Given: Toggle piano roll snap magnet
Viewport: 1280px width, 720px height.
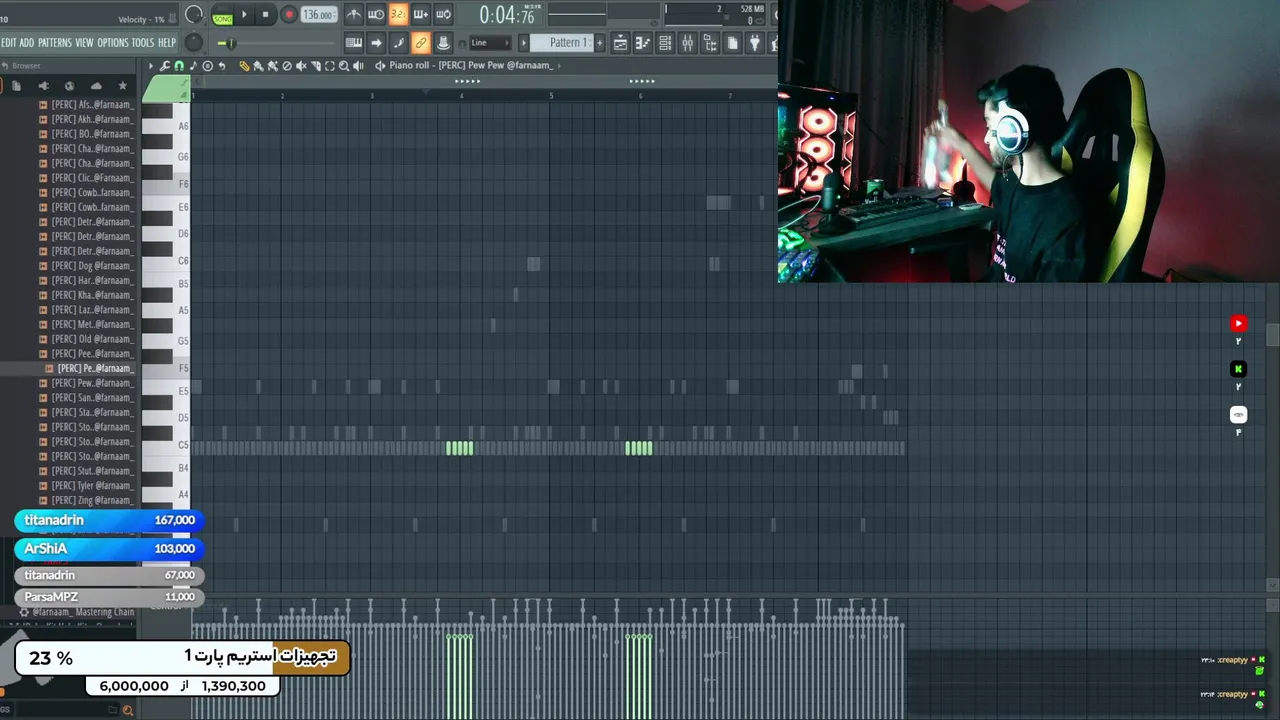Looking at the screenshot, I should pyautogui.click(x=179, y=65).
